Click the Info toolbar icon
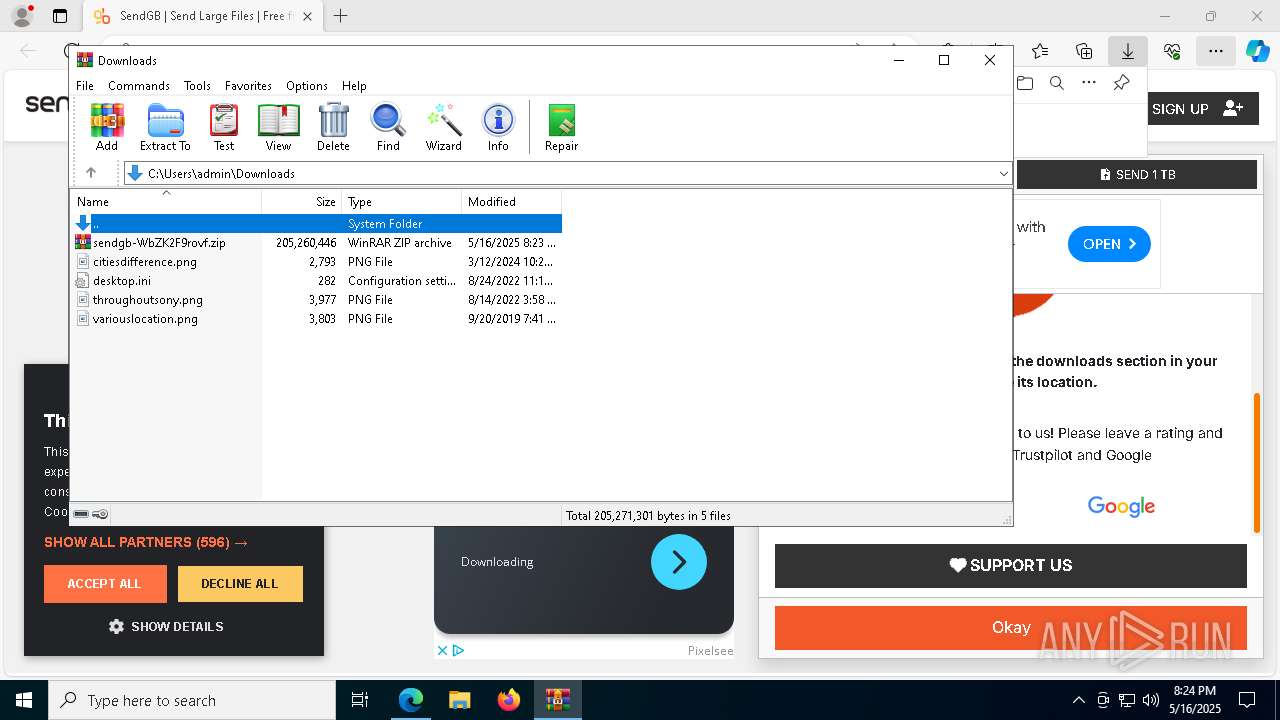Viewport: 1280px width, 720px height. point(498,127)
